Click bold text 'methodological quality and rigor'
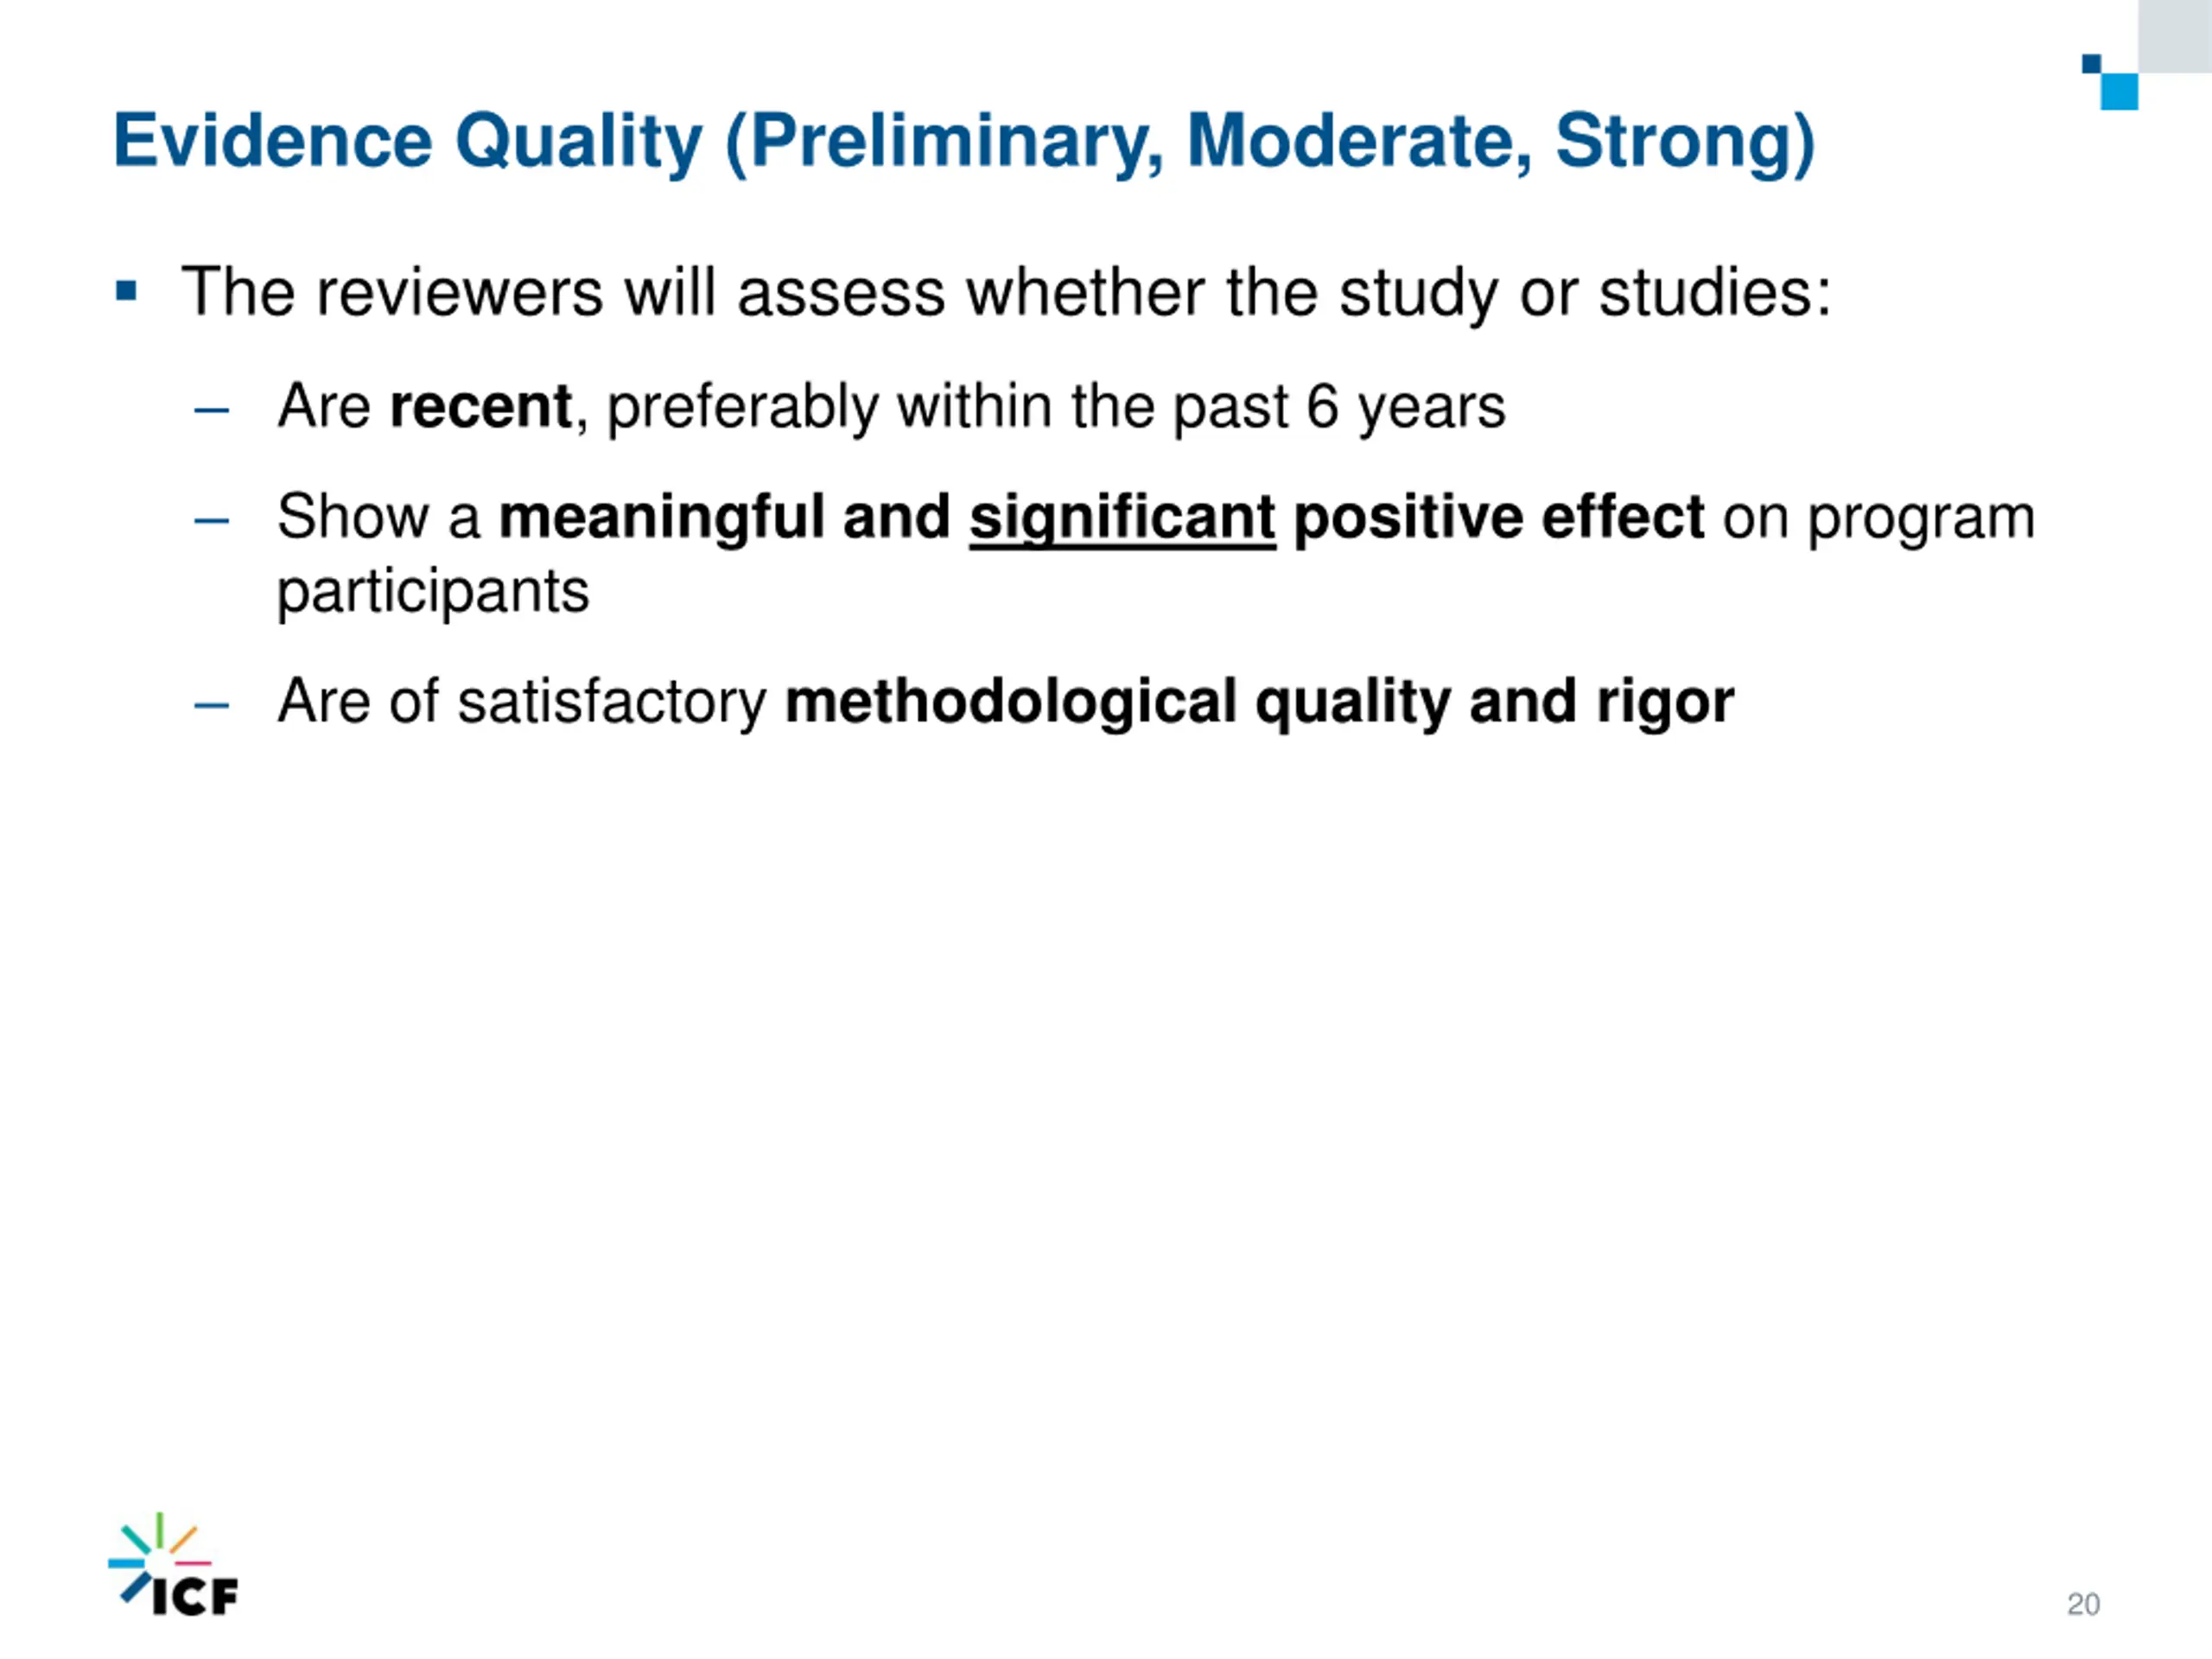The width and height of the screenshot is (2212, 1659). point(1259,703)
